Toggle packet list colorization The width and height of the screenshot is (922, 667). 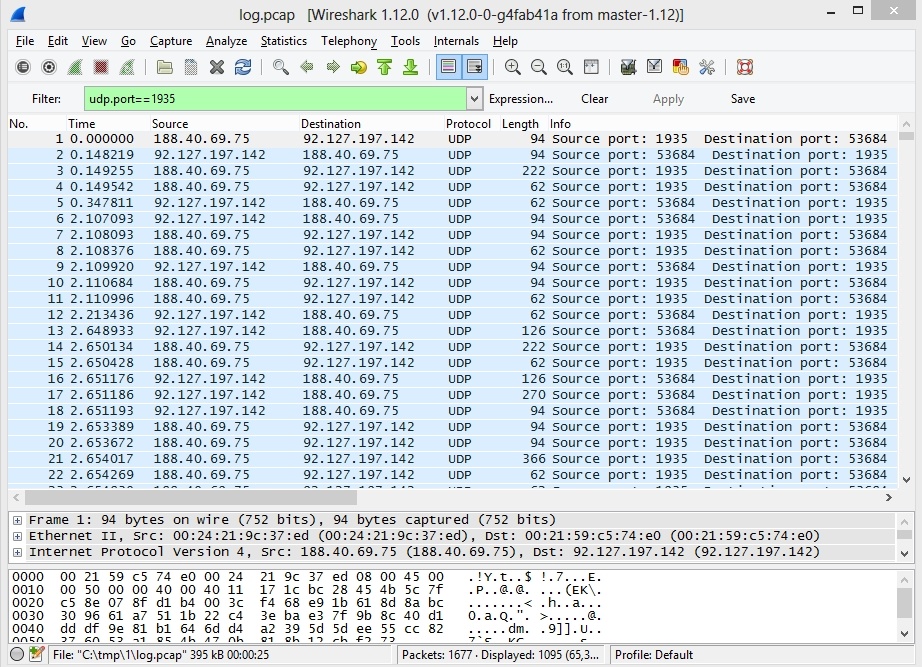[449, 67]
